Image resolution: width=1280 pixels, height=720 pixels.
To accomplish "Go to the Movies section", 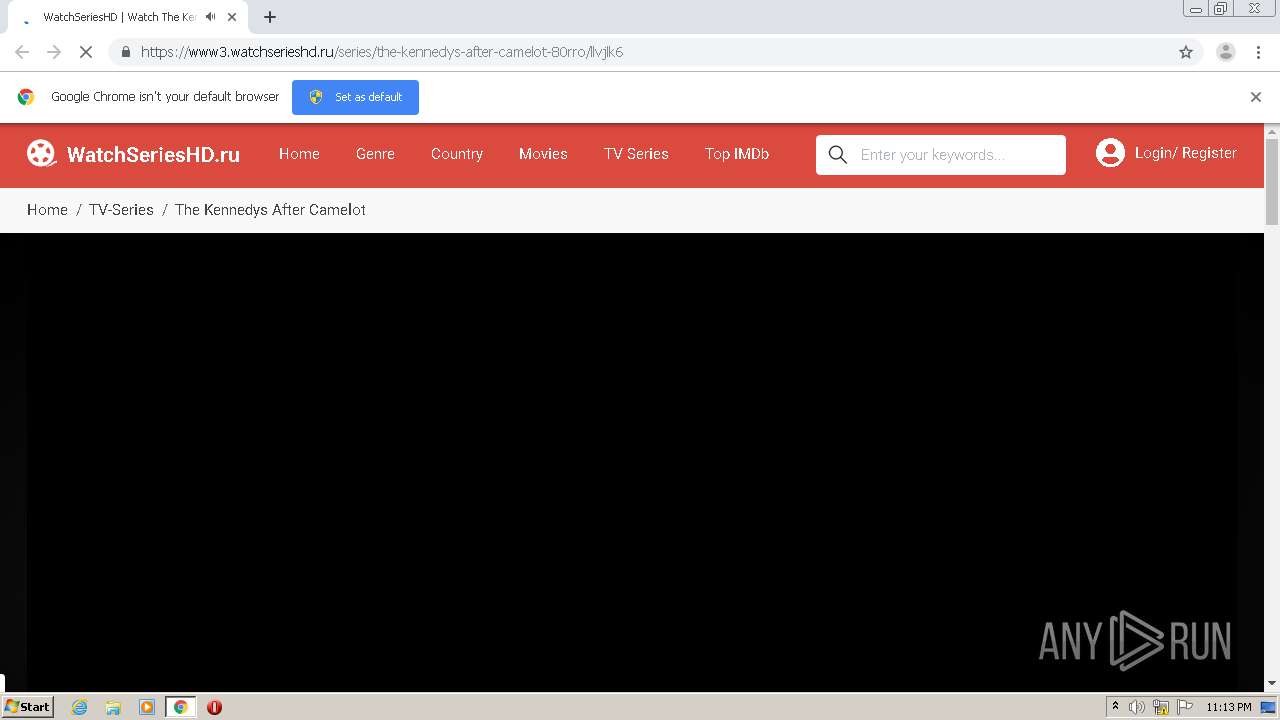I will point(543,154).
